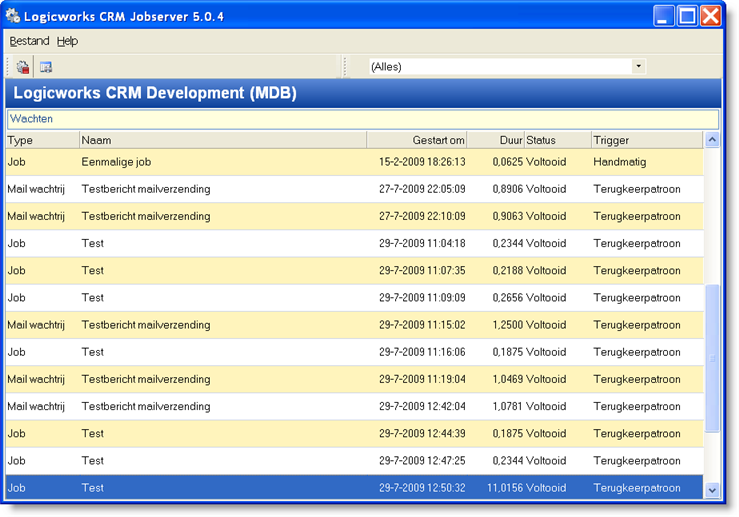The image size is (739, 517).
Task: Close the Jobserver window
Action: pos(710,16)
